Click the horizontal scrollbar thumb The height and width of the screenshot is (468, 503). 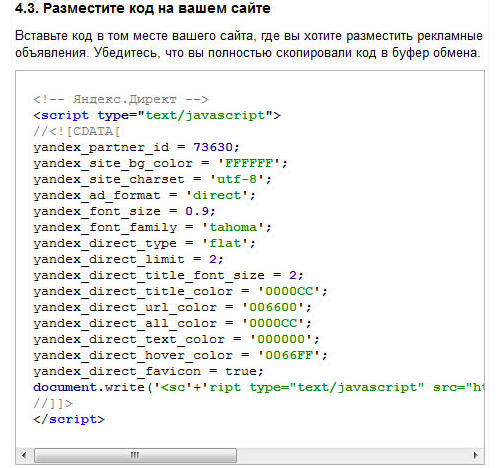click(135, 455)
